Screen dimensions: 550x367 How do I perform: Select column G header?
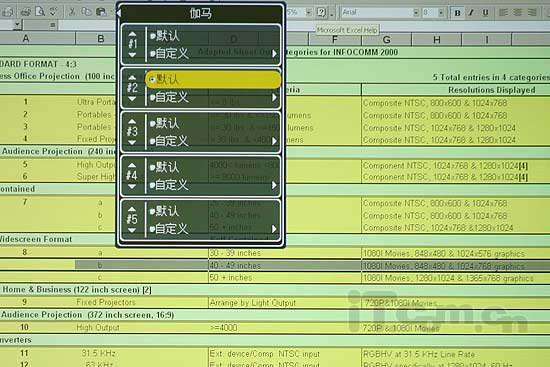[x=386, y=40]
